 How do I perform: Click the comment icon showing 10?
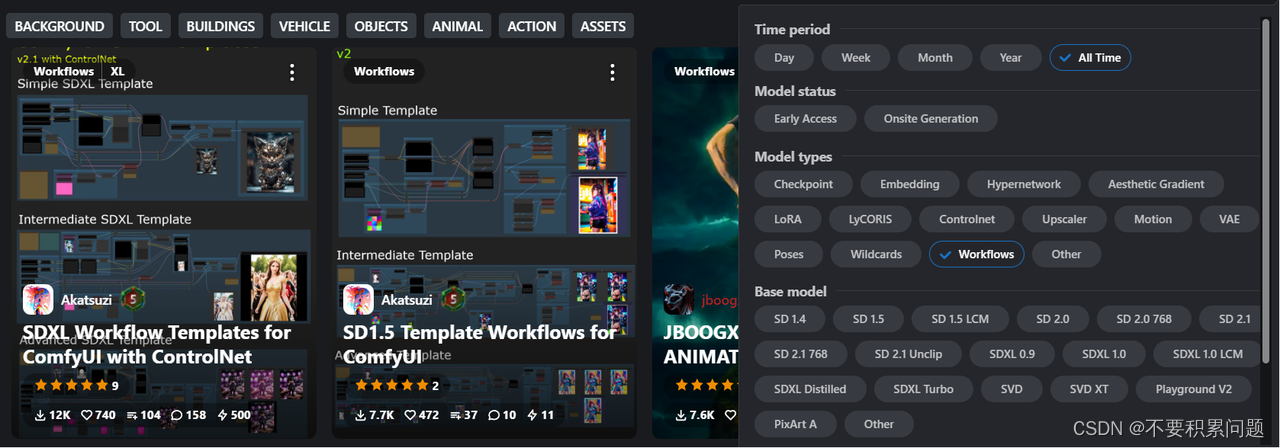coord(494,415)
